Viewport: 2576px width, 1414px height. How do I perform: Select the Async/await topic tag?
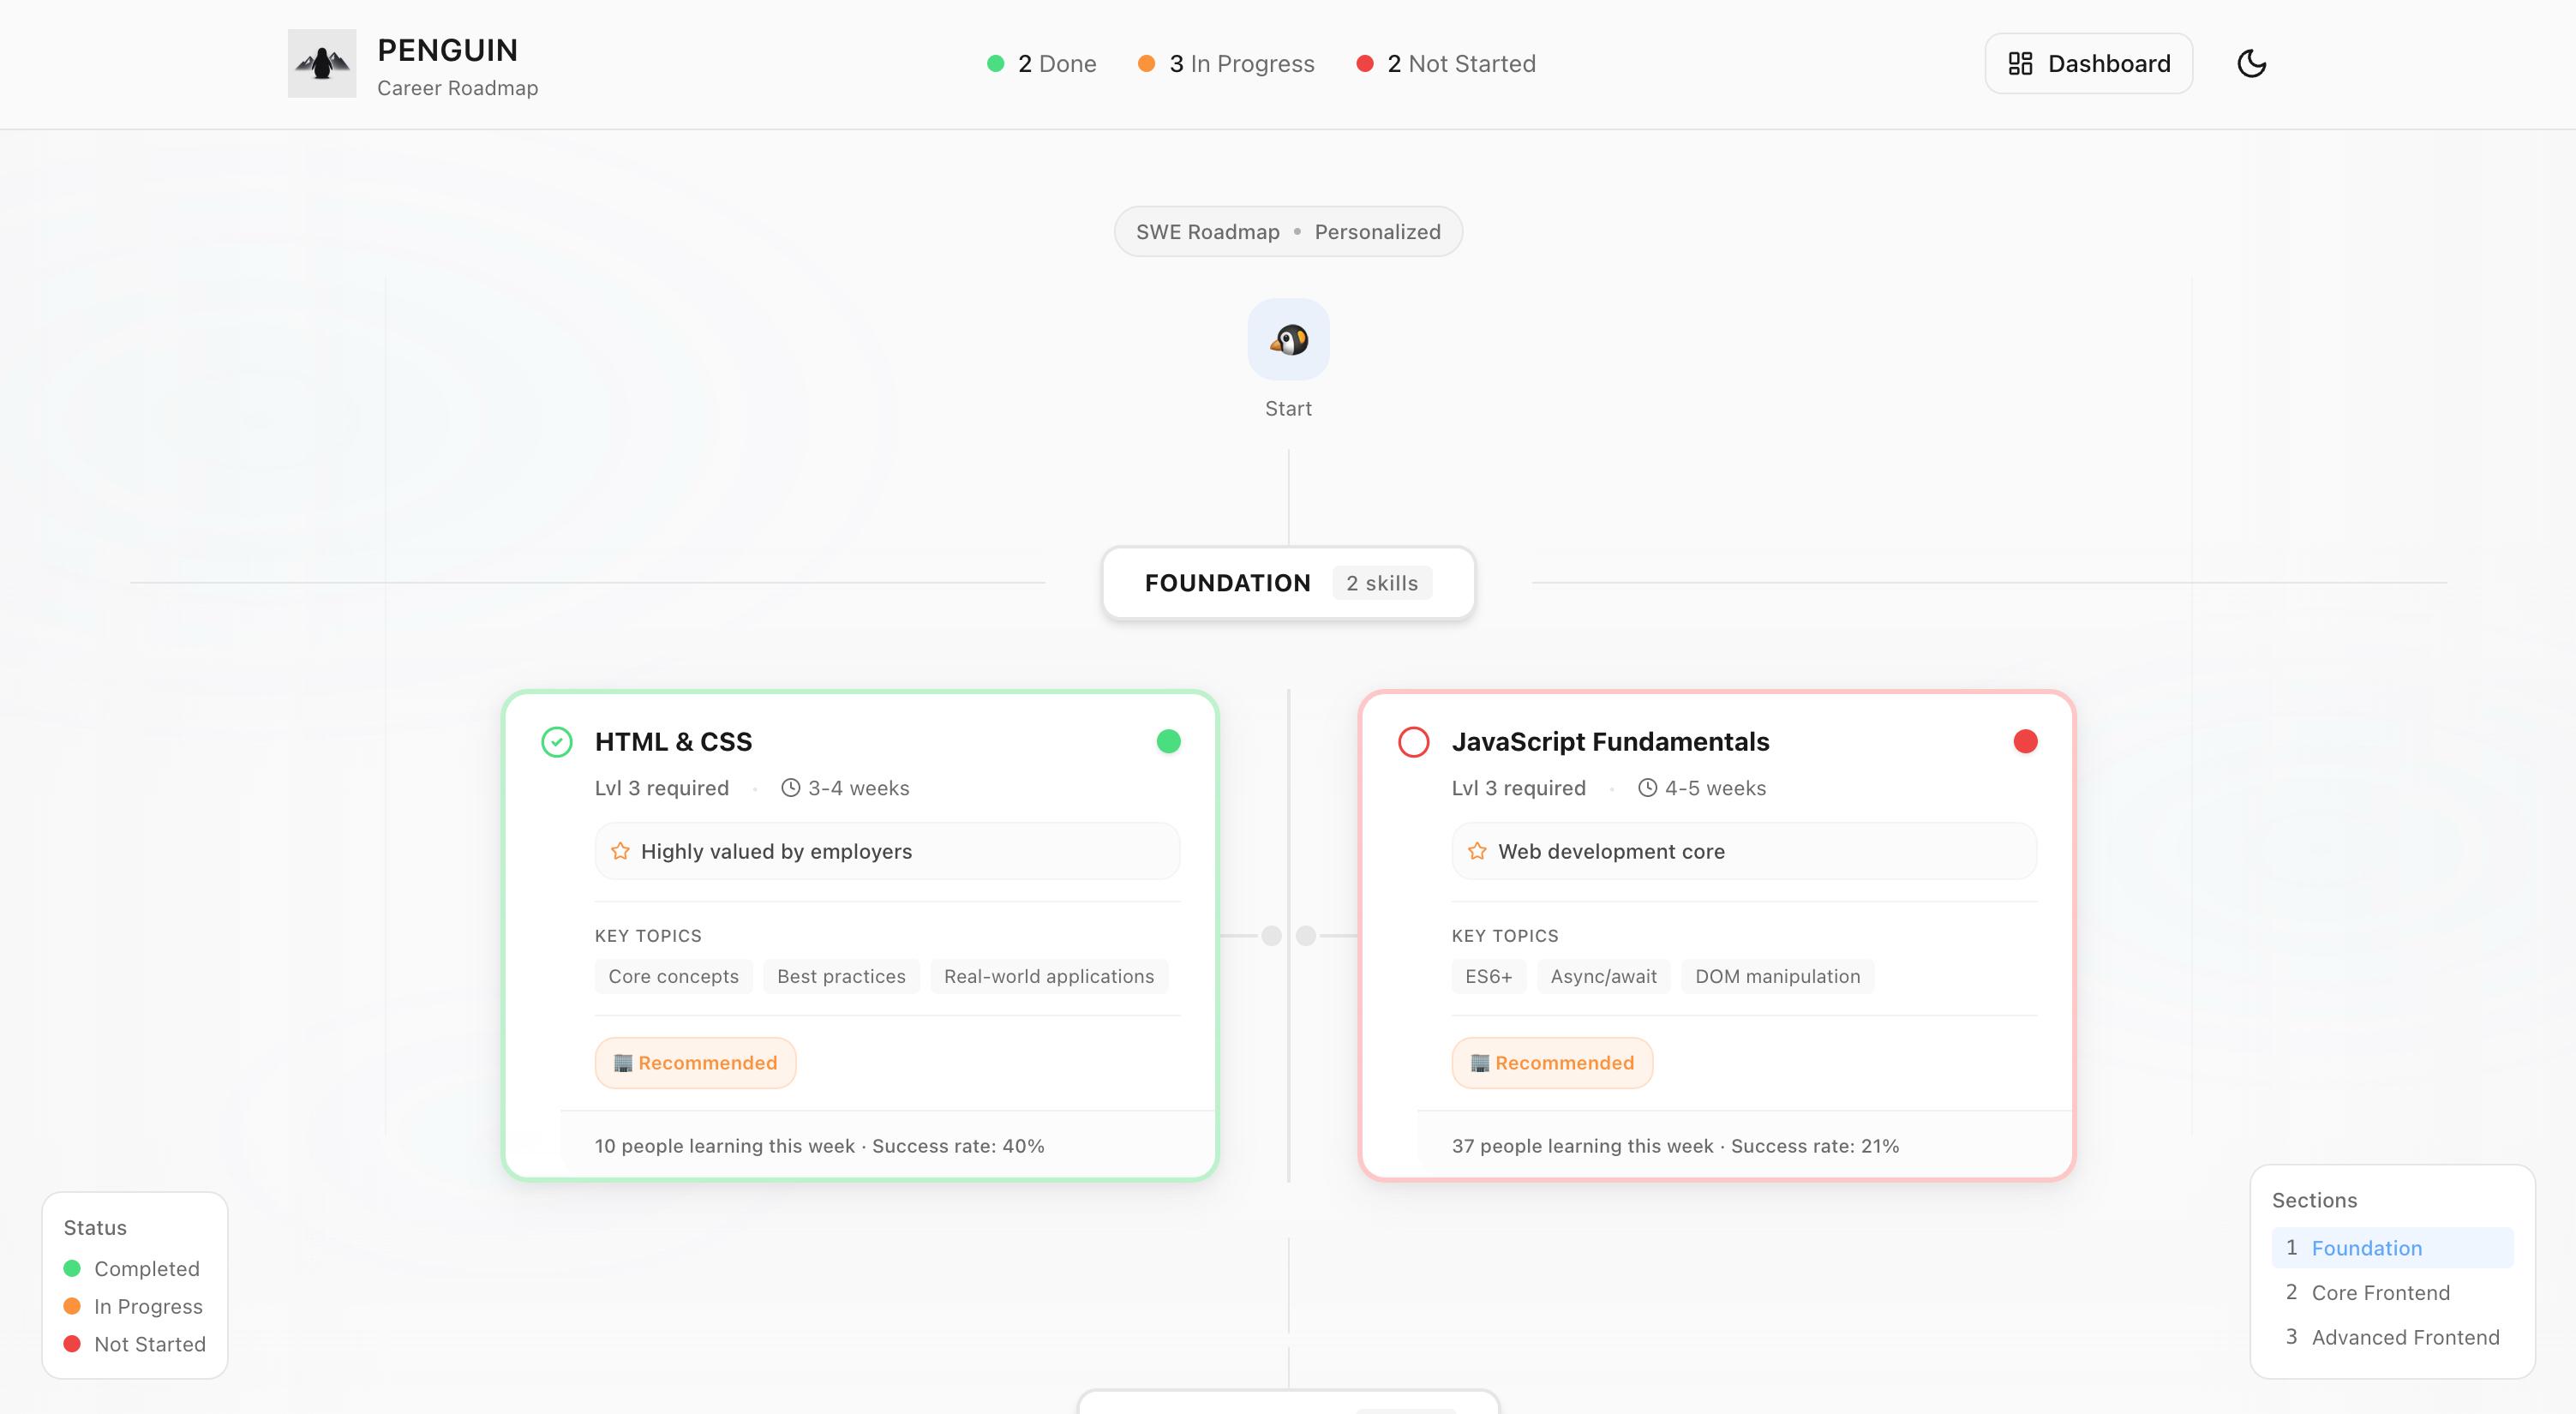(1603, 976)
